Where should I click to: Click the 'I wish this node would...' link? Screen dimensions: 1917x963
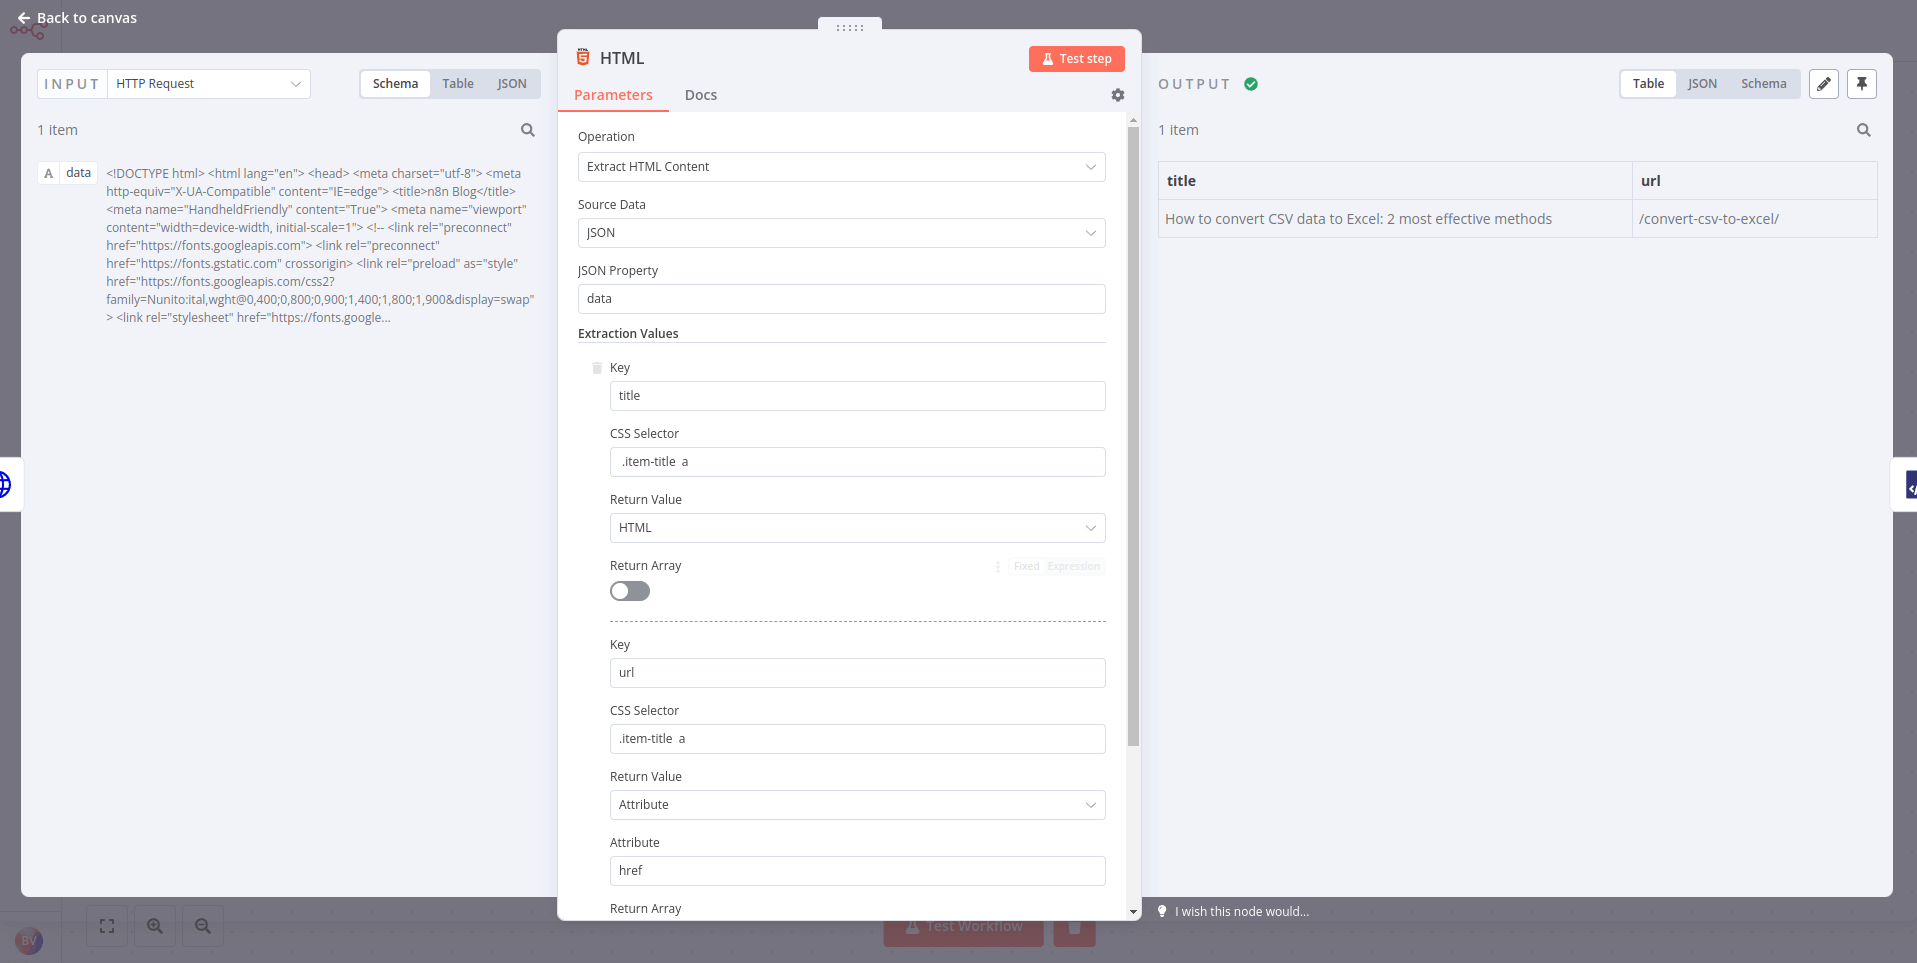point(1241,911)
